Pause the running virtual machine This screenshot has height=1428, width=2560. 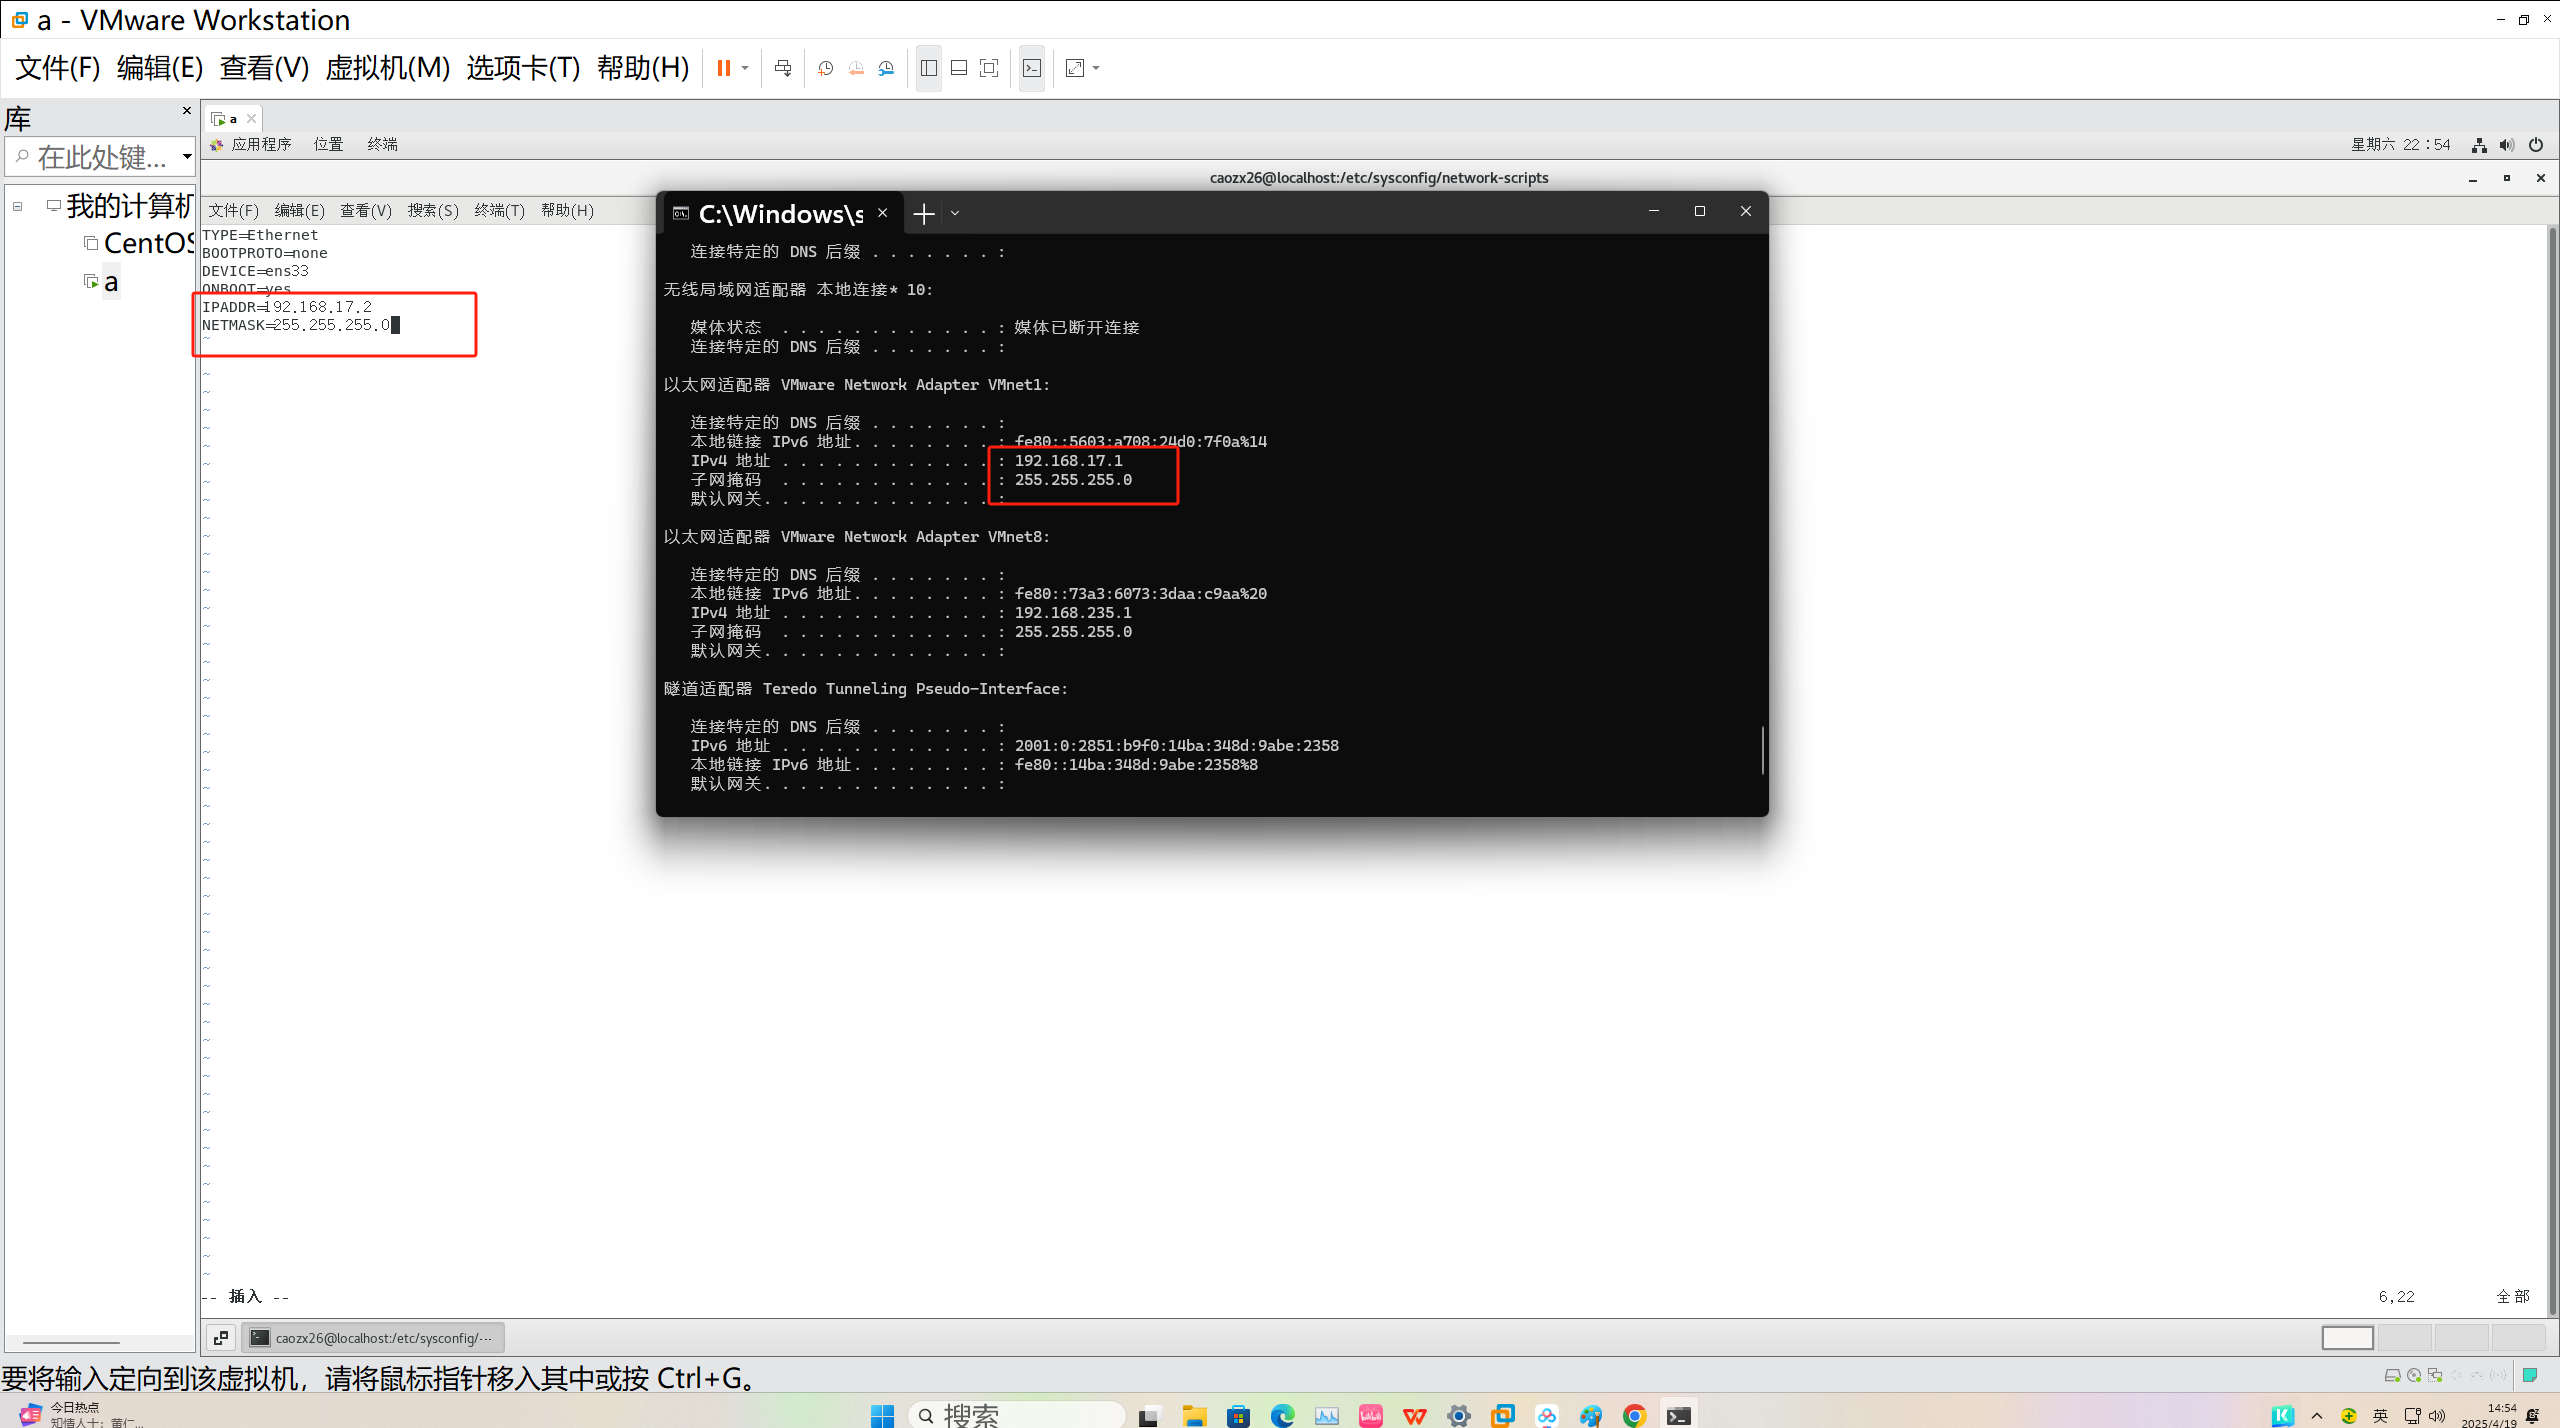[723, 68]
